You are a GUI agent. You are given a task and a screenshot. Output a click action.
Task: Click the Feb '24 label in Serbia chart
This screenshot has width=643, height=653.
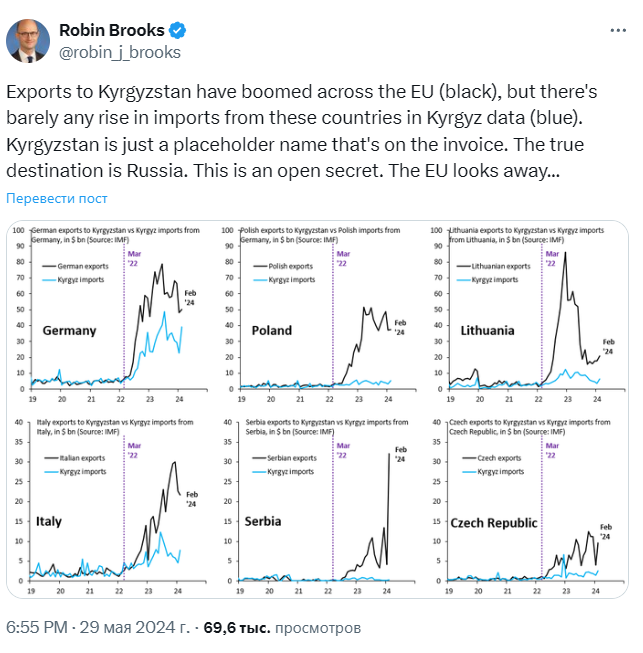pyautogui.click(x=401, y=454)
